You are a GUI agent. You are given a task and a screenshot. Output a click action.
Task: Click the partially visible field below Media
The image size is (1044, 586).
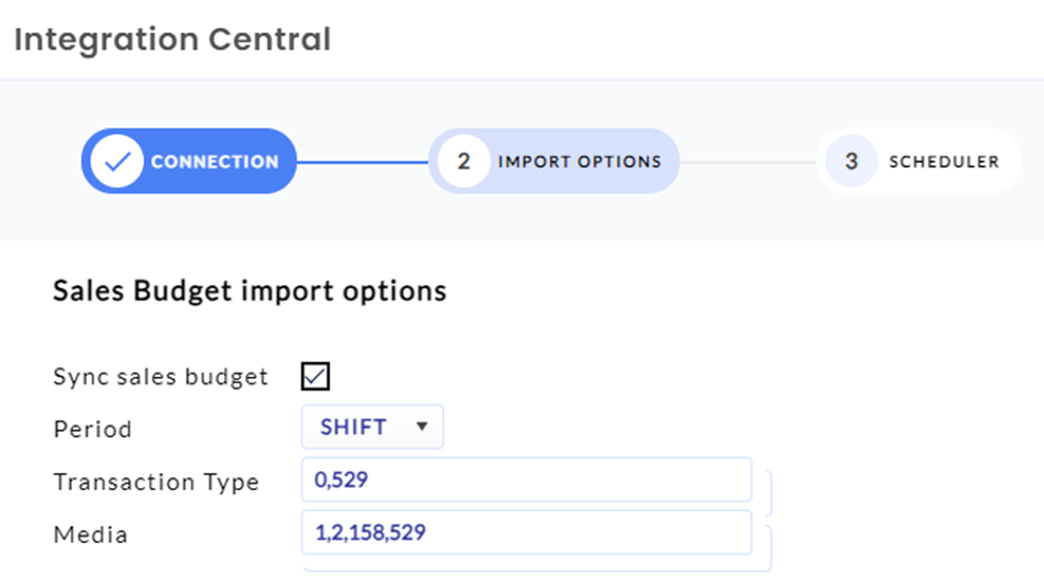tap(537, 566)
